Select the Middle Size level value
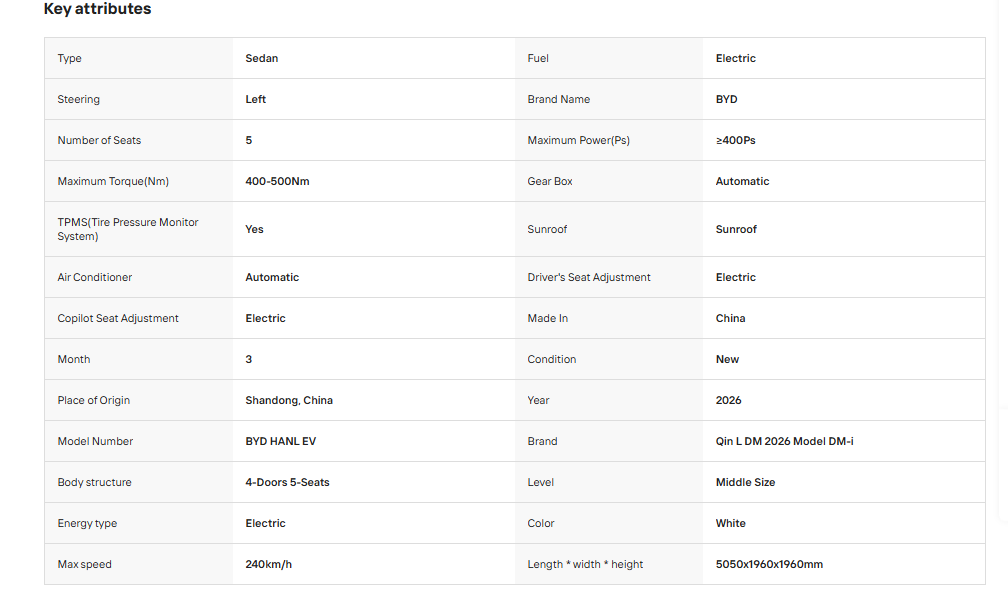This screenshot has width=1008, height=596. pyautogui.click(x=745, y=482)
